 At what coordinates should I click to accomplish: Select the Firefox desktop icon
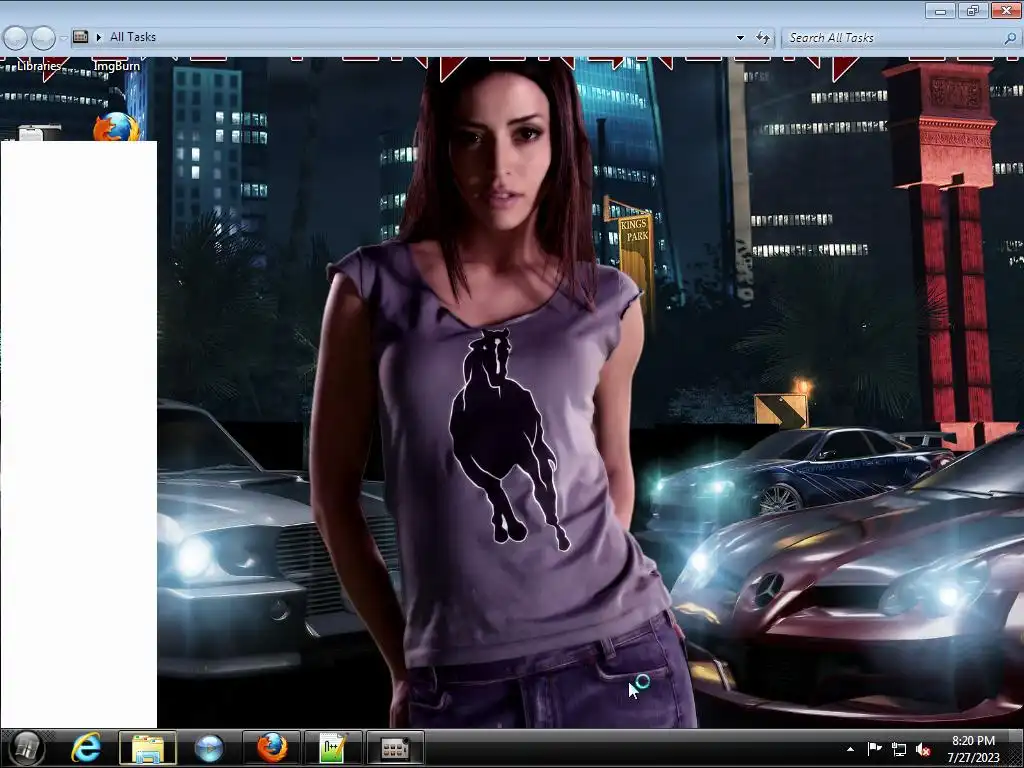(117, 127)
